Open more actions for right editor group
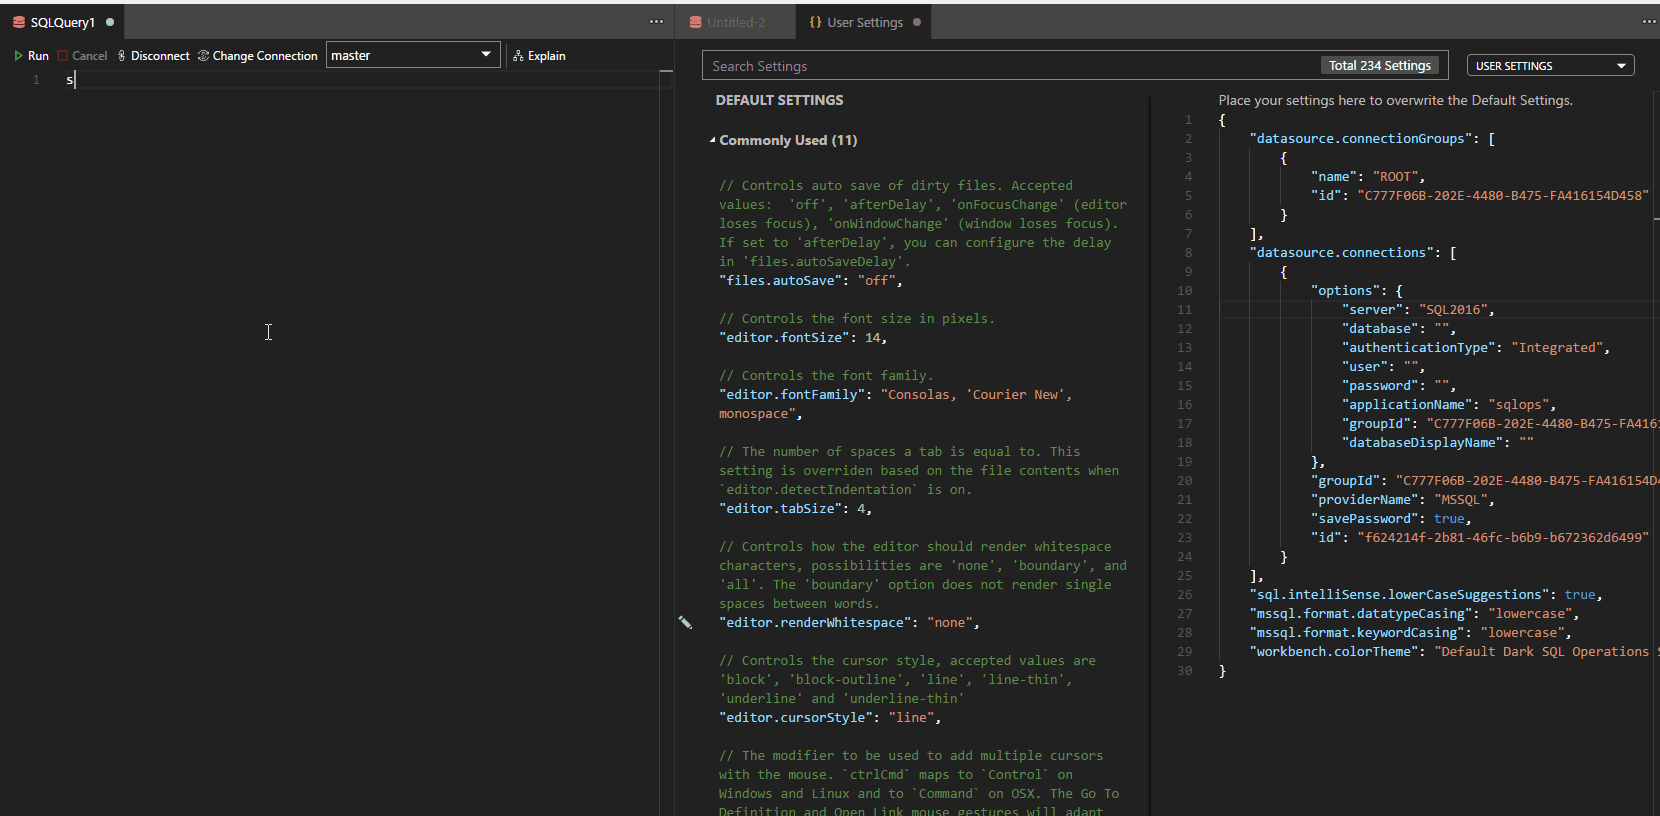The height and width of the screenshot is (816, 1660). click(x=1649, y=22)
